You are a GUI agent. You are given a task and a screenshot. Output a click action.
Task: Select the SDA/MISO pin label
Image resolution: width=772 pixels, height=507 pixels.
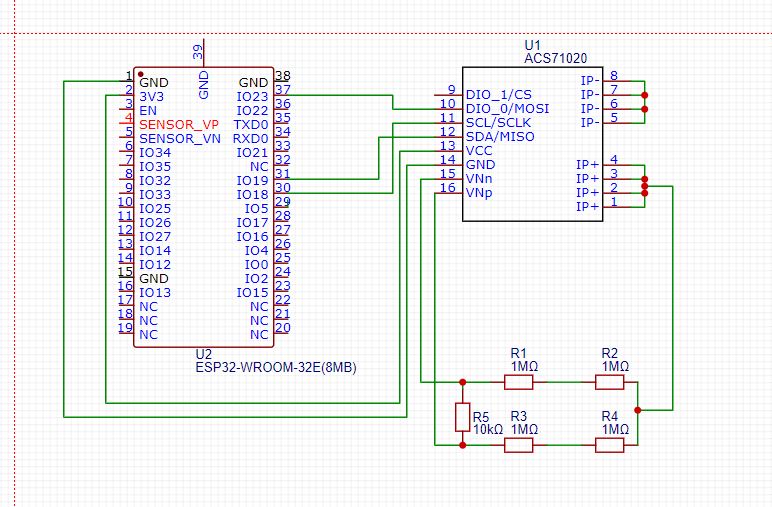tap(500, 136)
